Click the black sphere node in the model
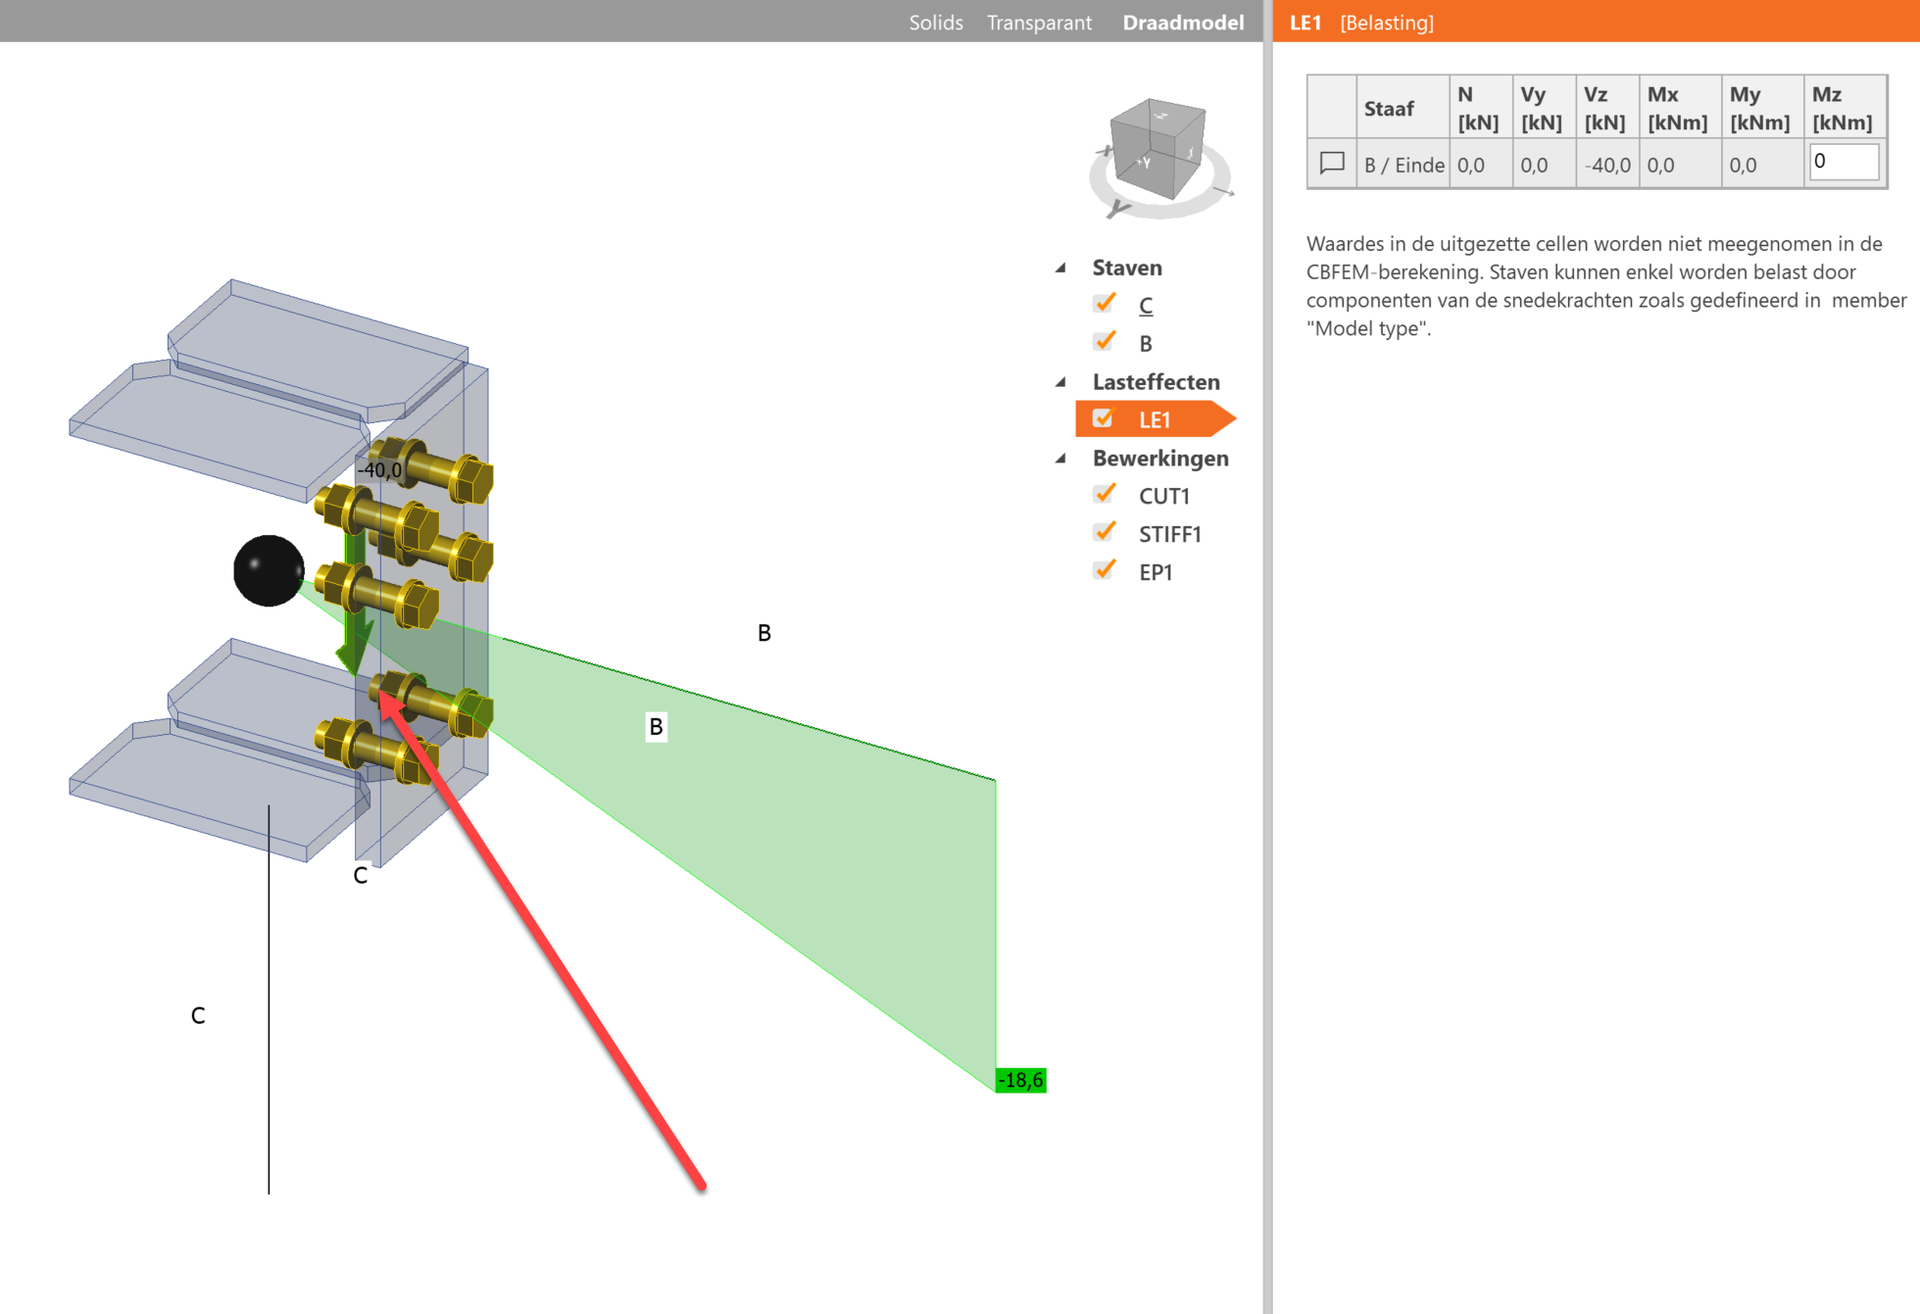Image resolution: width=1920 pixels, height=1314 pixels. (268, 570)
